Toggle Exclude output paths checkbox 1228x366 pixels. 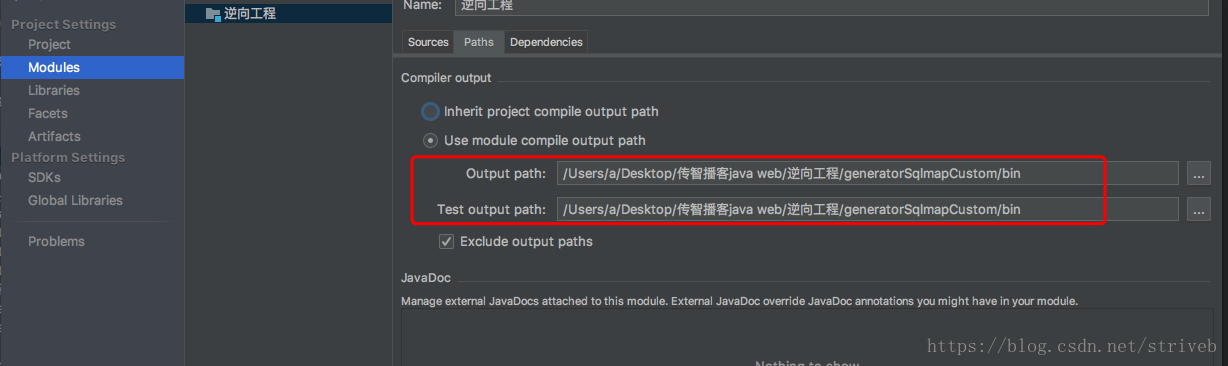tap(446, 241)
